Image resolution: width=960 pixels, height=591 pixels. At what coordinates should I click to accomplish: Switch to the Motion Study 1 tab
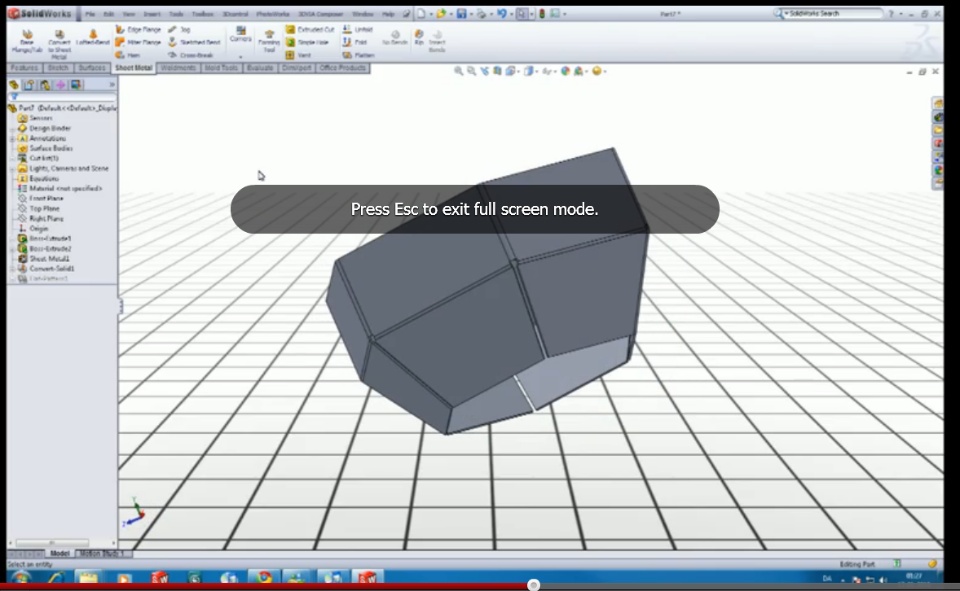102,554
